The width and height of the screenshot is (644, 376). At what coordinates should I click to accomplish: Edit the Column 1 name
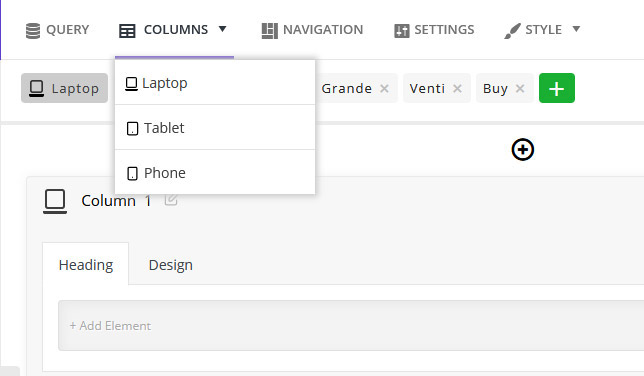coord(171,200)
